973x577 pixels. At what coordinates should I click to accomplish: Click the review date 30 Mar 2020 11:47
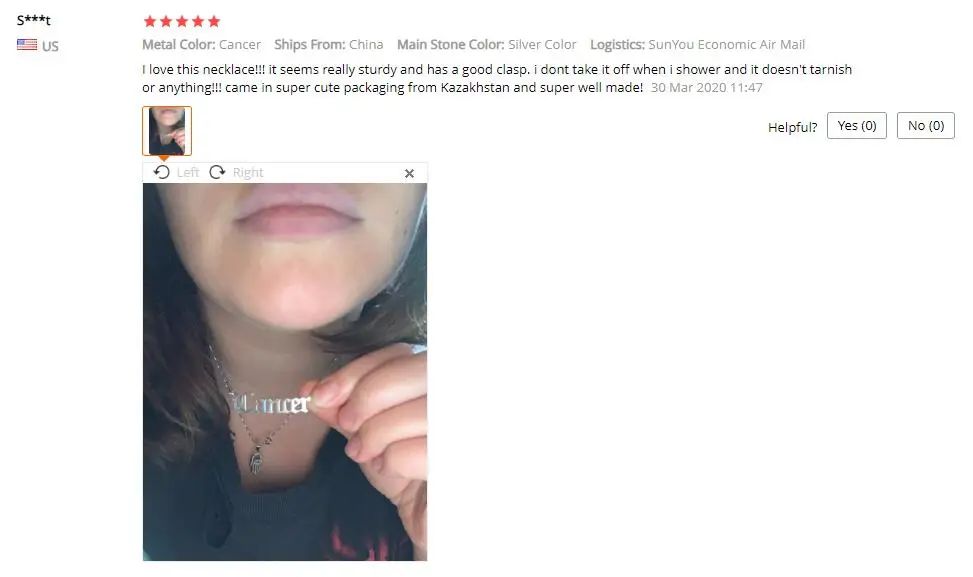[x=706, y=87]
